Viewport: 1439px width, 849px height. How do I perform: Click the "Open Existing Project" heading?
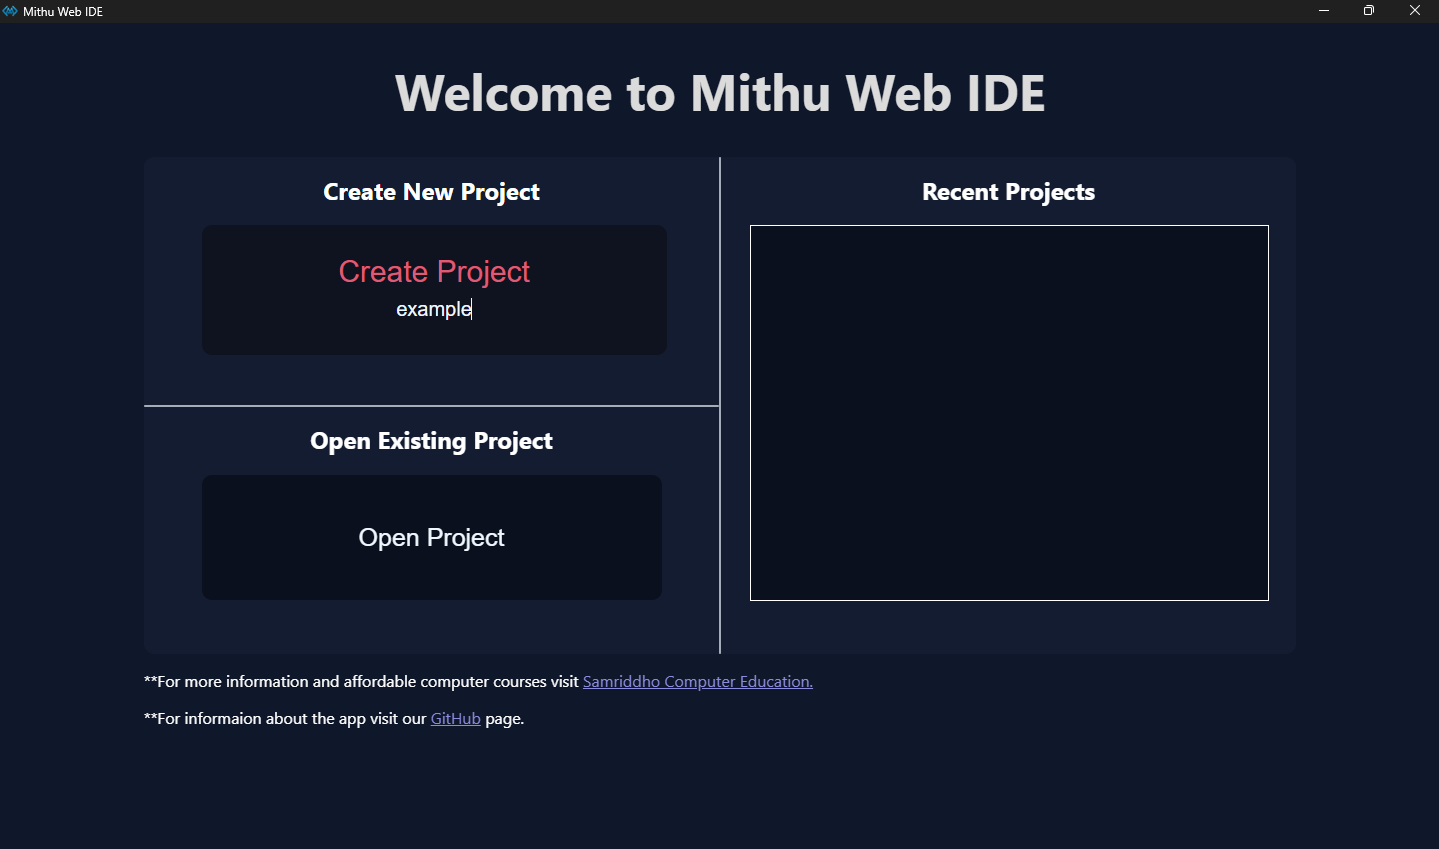pyautogui.click(x=432, y=441)
